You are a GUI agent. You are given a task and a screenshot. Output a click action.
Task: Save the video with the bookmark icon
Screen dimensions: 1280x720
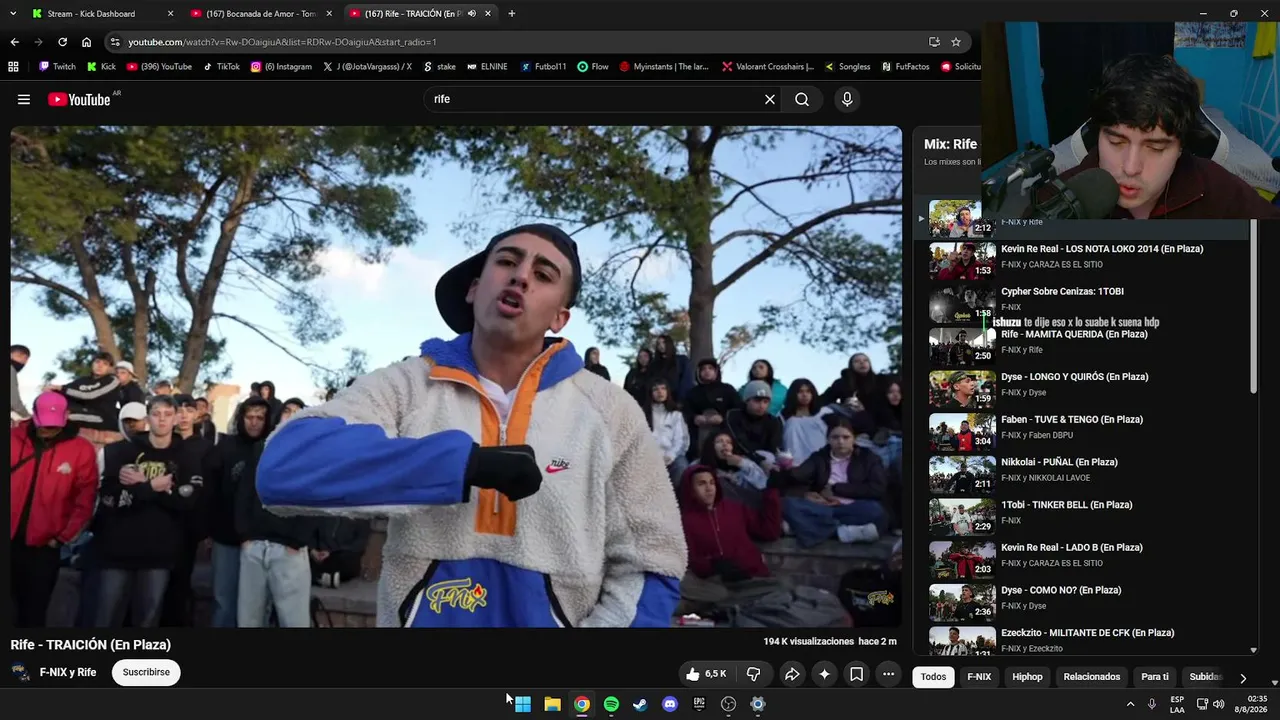[857, 674]
